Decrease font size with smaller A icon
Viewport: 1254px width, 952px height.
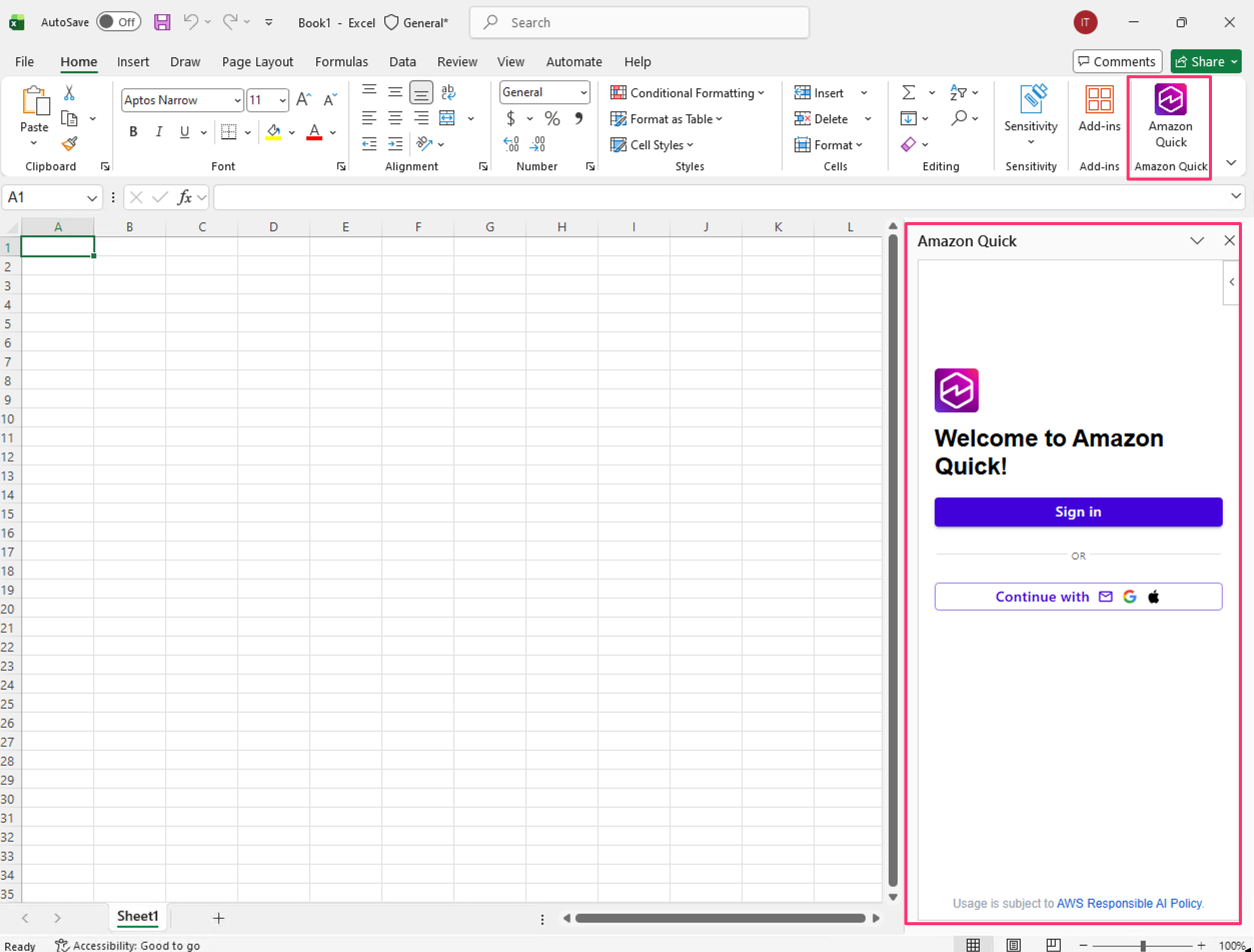point(329,100)
